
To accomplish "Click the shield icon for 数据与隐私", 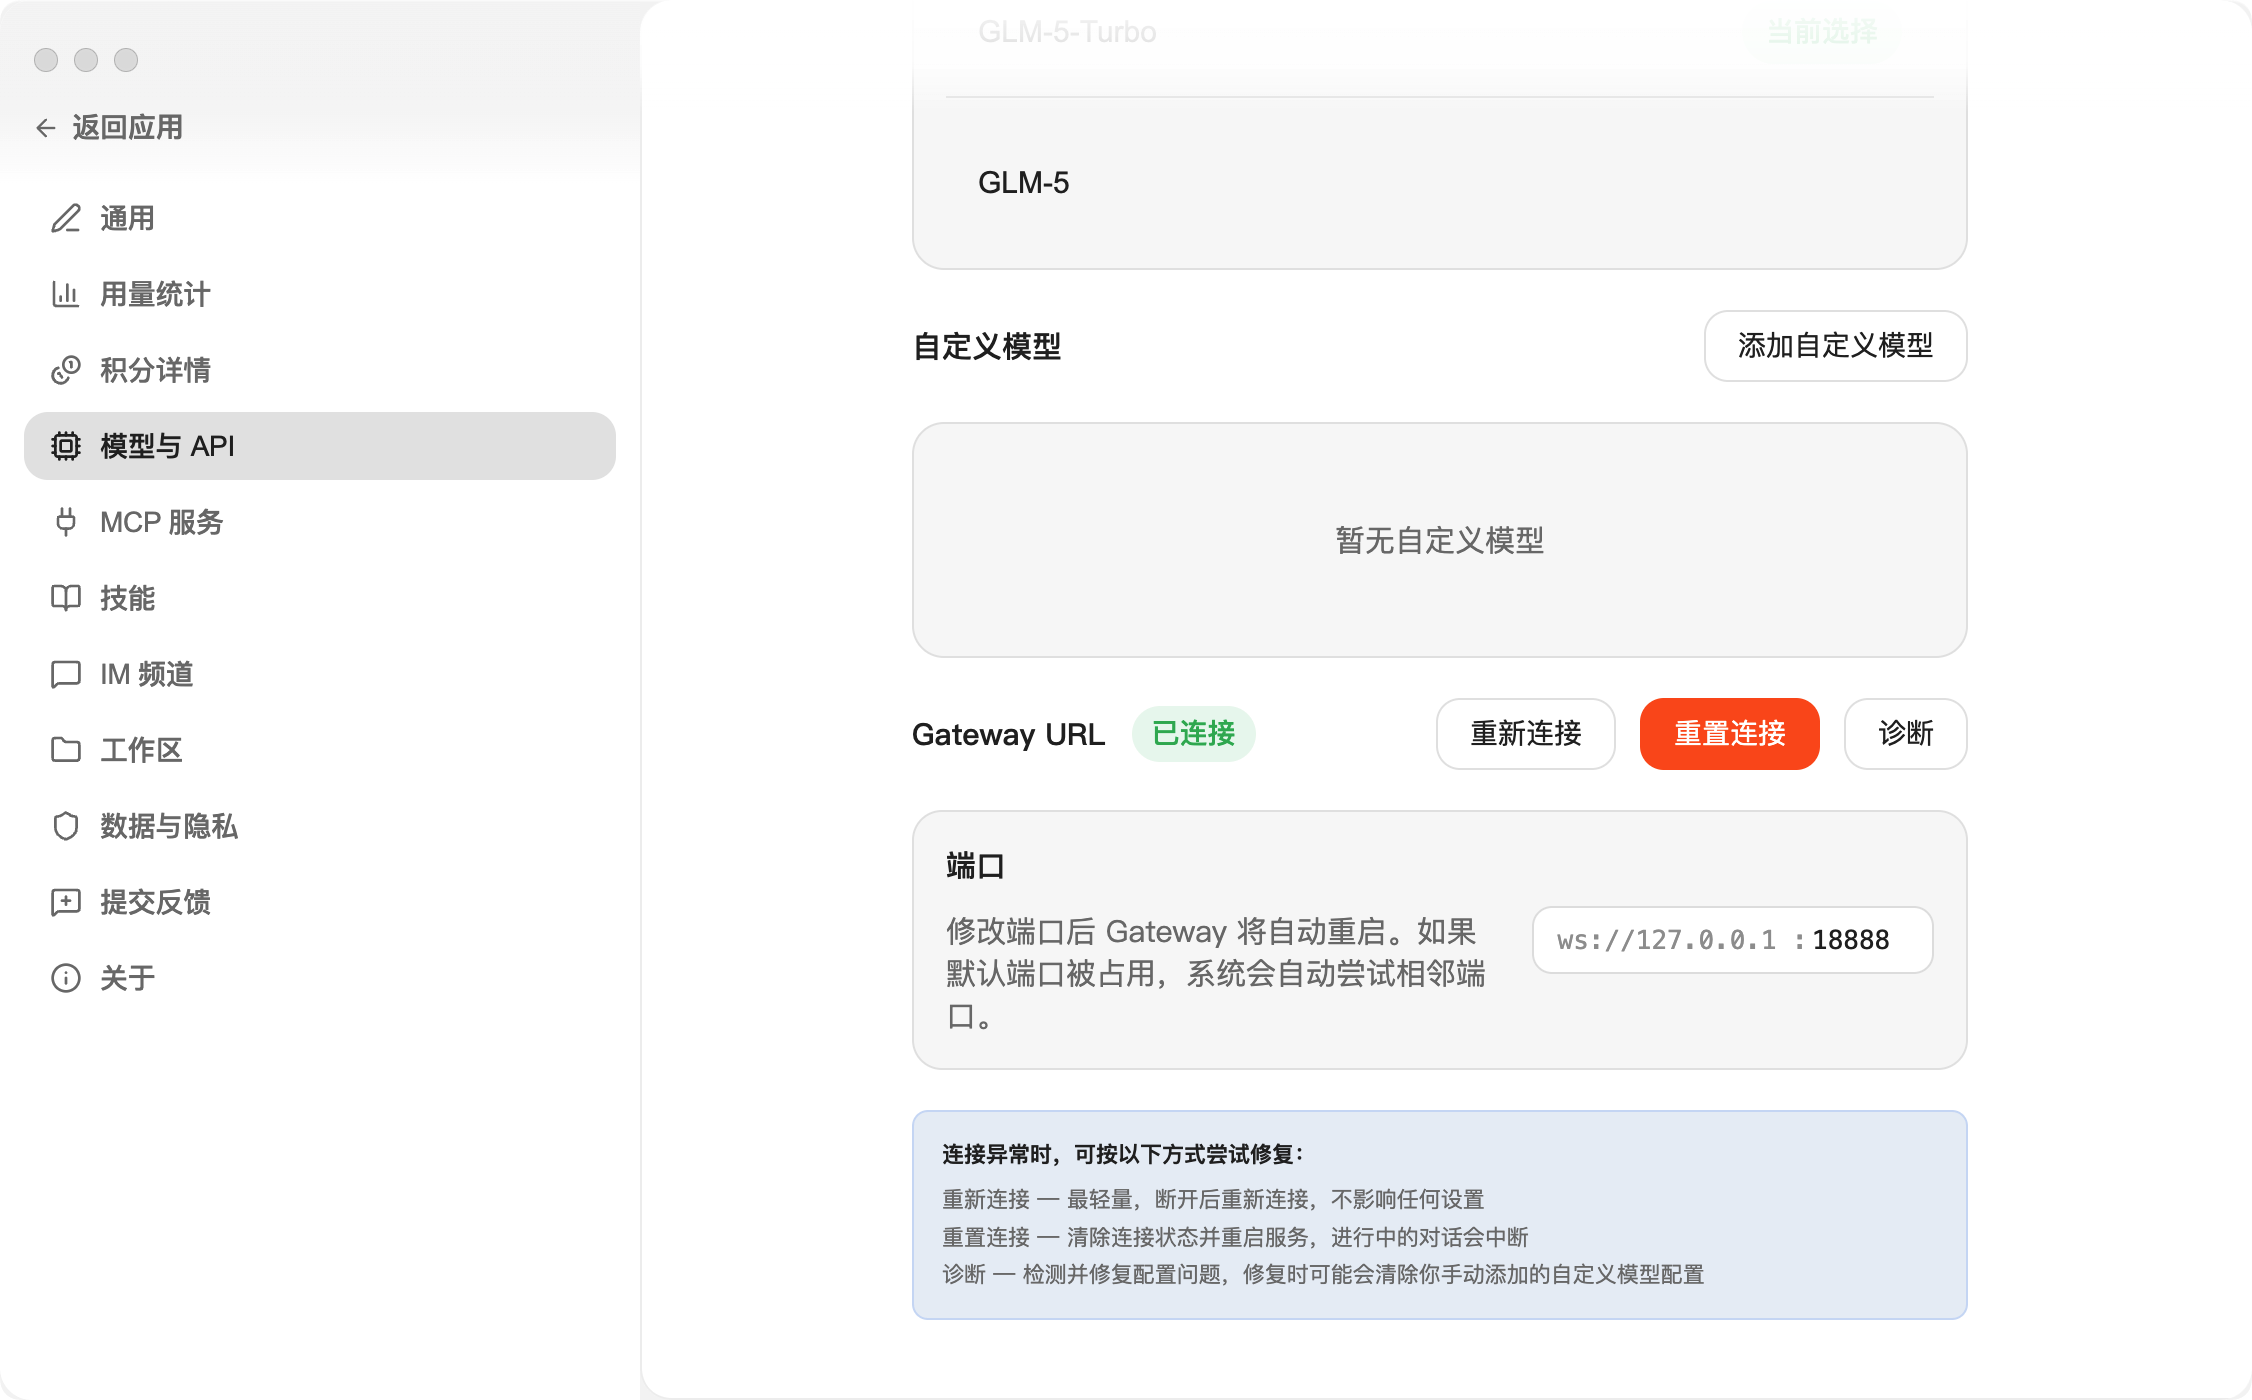I will tap(66, 826).
